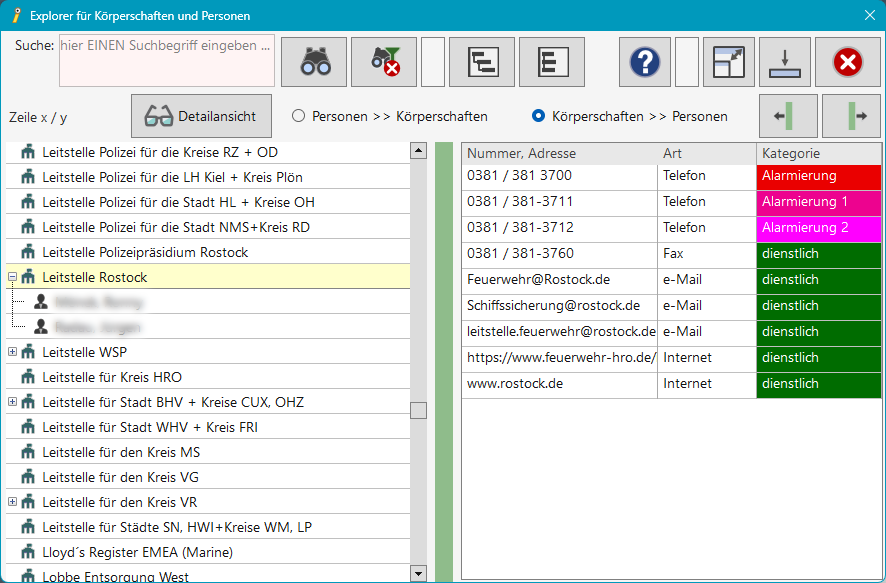This screenshot has height=583, width=886.
Task: Clear the search filter with the binoculars-X icon
Action: [383, 62]
